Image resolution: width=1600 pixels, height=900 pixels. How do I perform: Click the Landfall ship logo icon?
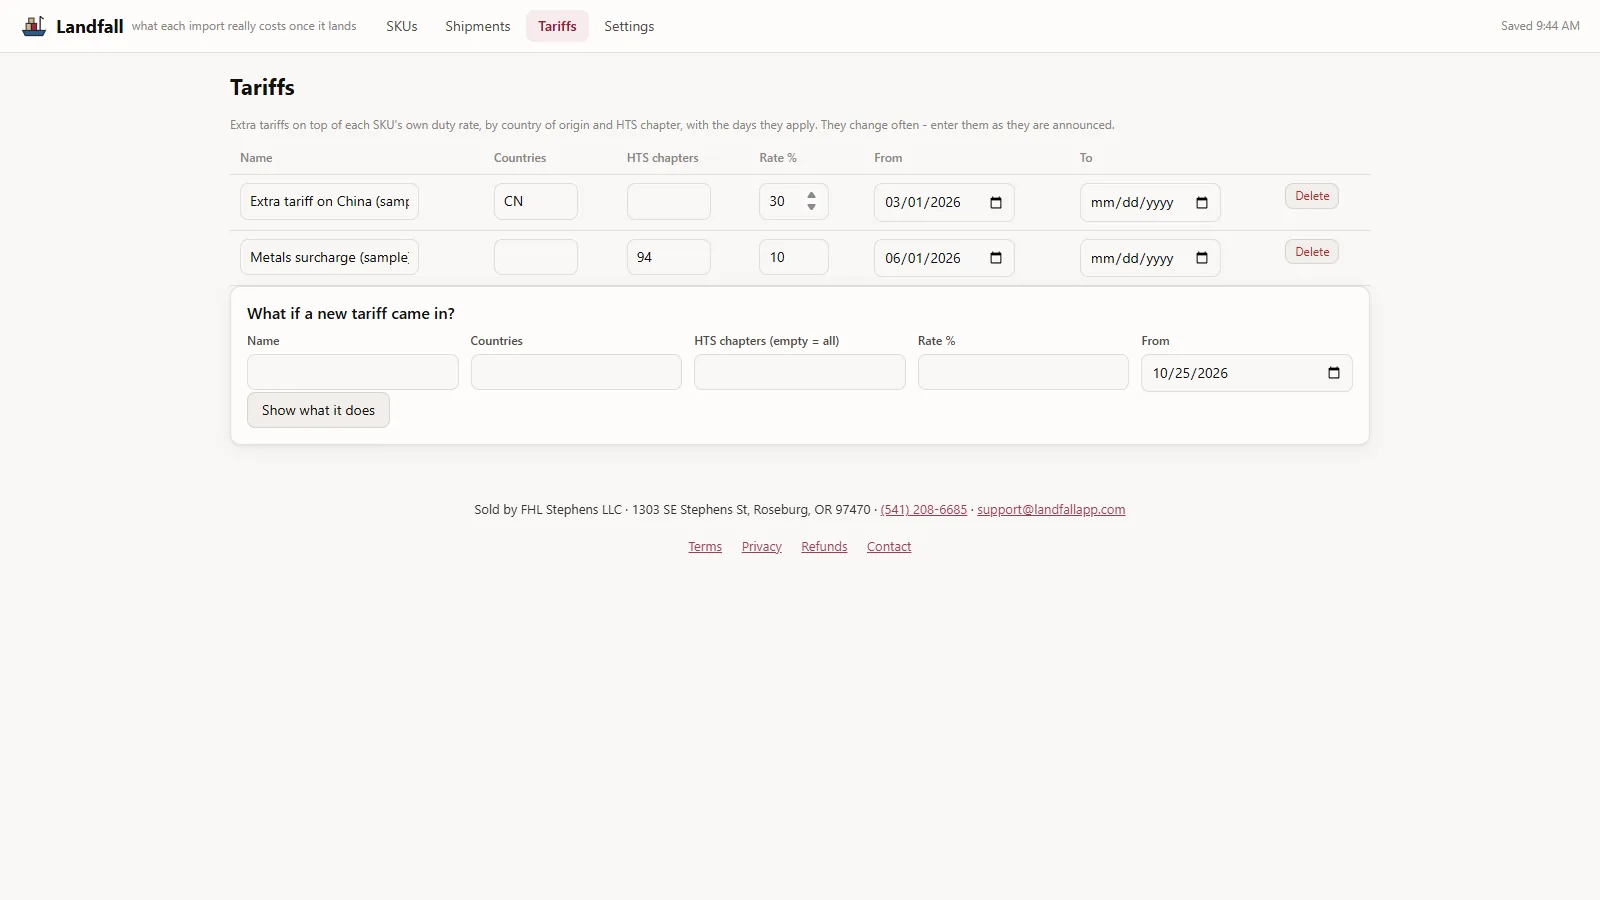click(x=34, y=26)
